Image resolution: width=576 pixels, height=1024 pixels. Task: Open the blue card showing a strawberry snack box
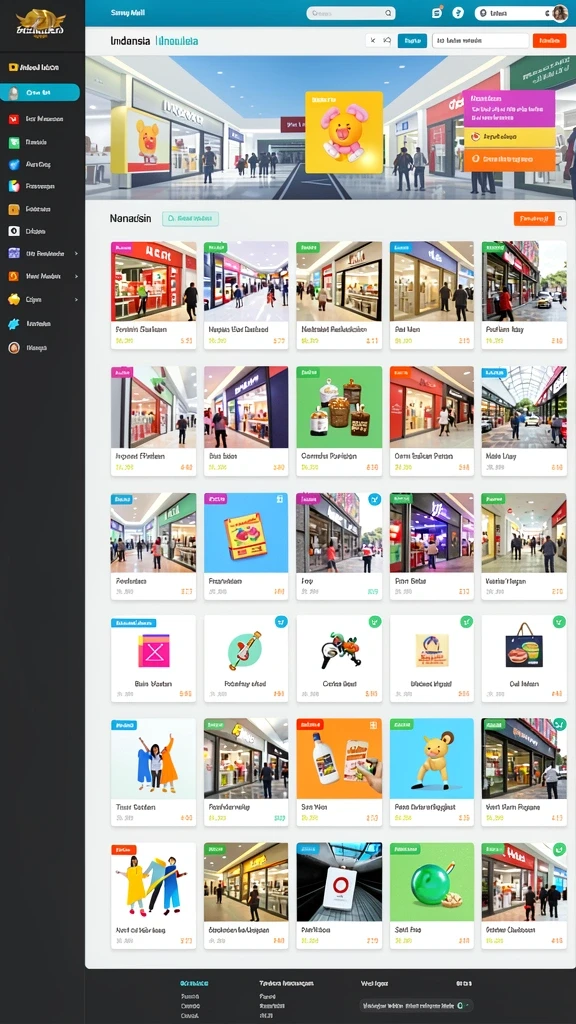click(x=246, y=547)
